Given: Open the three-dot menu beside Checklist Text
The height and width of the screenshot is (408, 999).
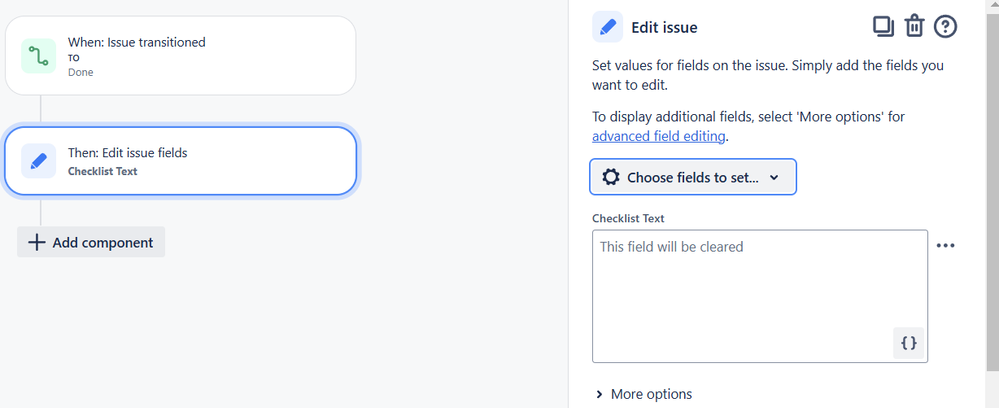Looking at the screenshot, I should click(x=945, y=246).
